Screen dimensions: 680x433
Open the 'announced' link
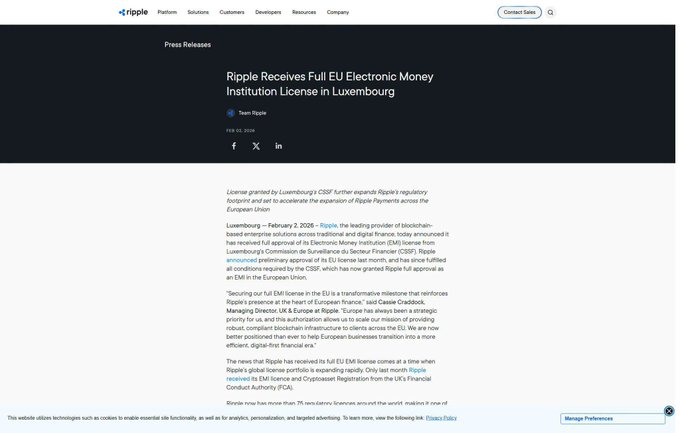tap(242, 260)
